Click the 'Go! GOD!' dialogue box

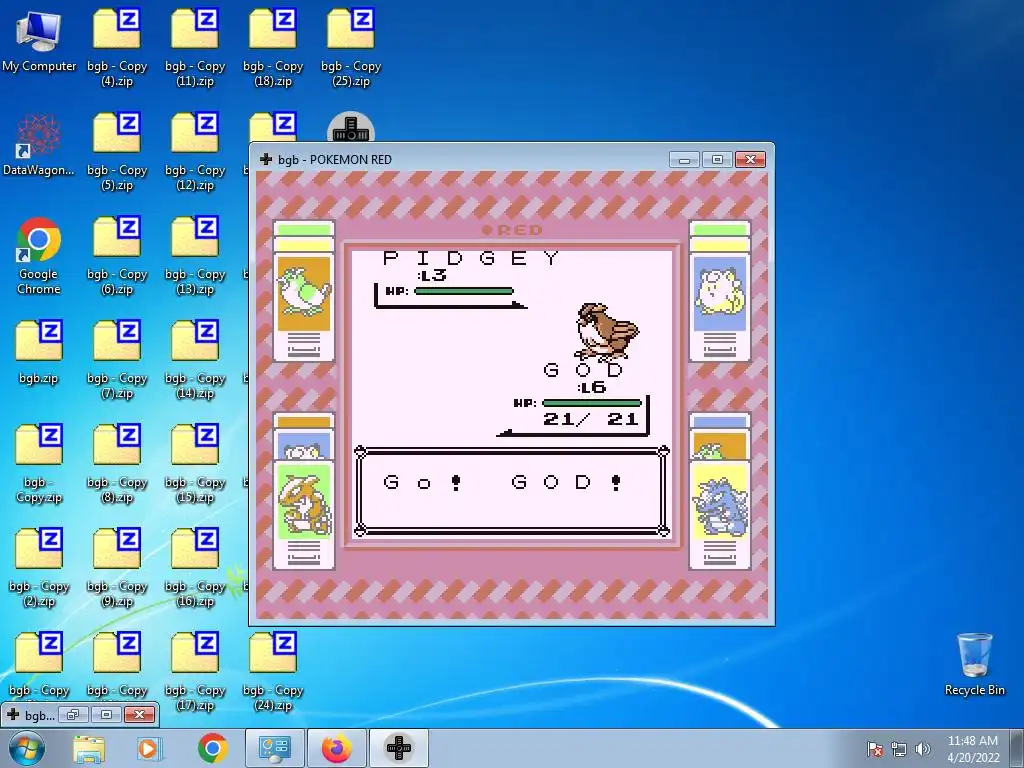[x=511, y=491]
